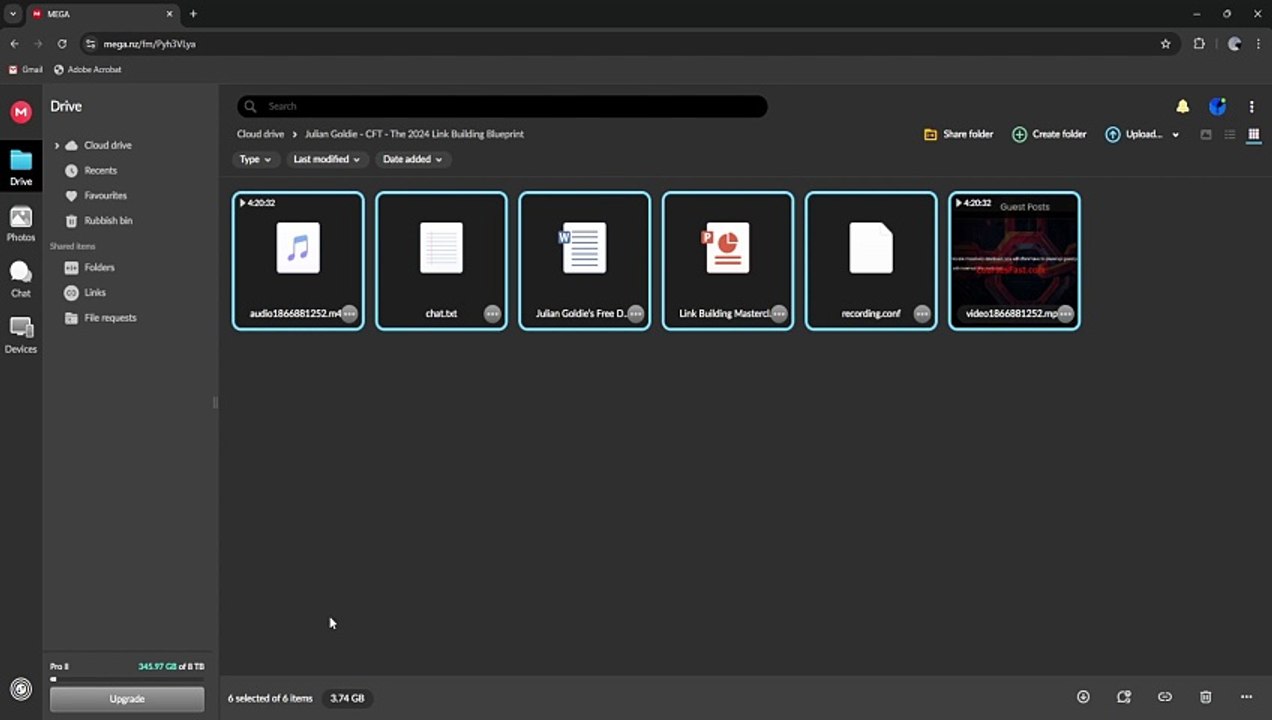The height and width of the screenshot is (720, 1272).
Task: Open the Devices section icon
Action: 21,335
